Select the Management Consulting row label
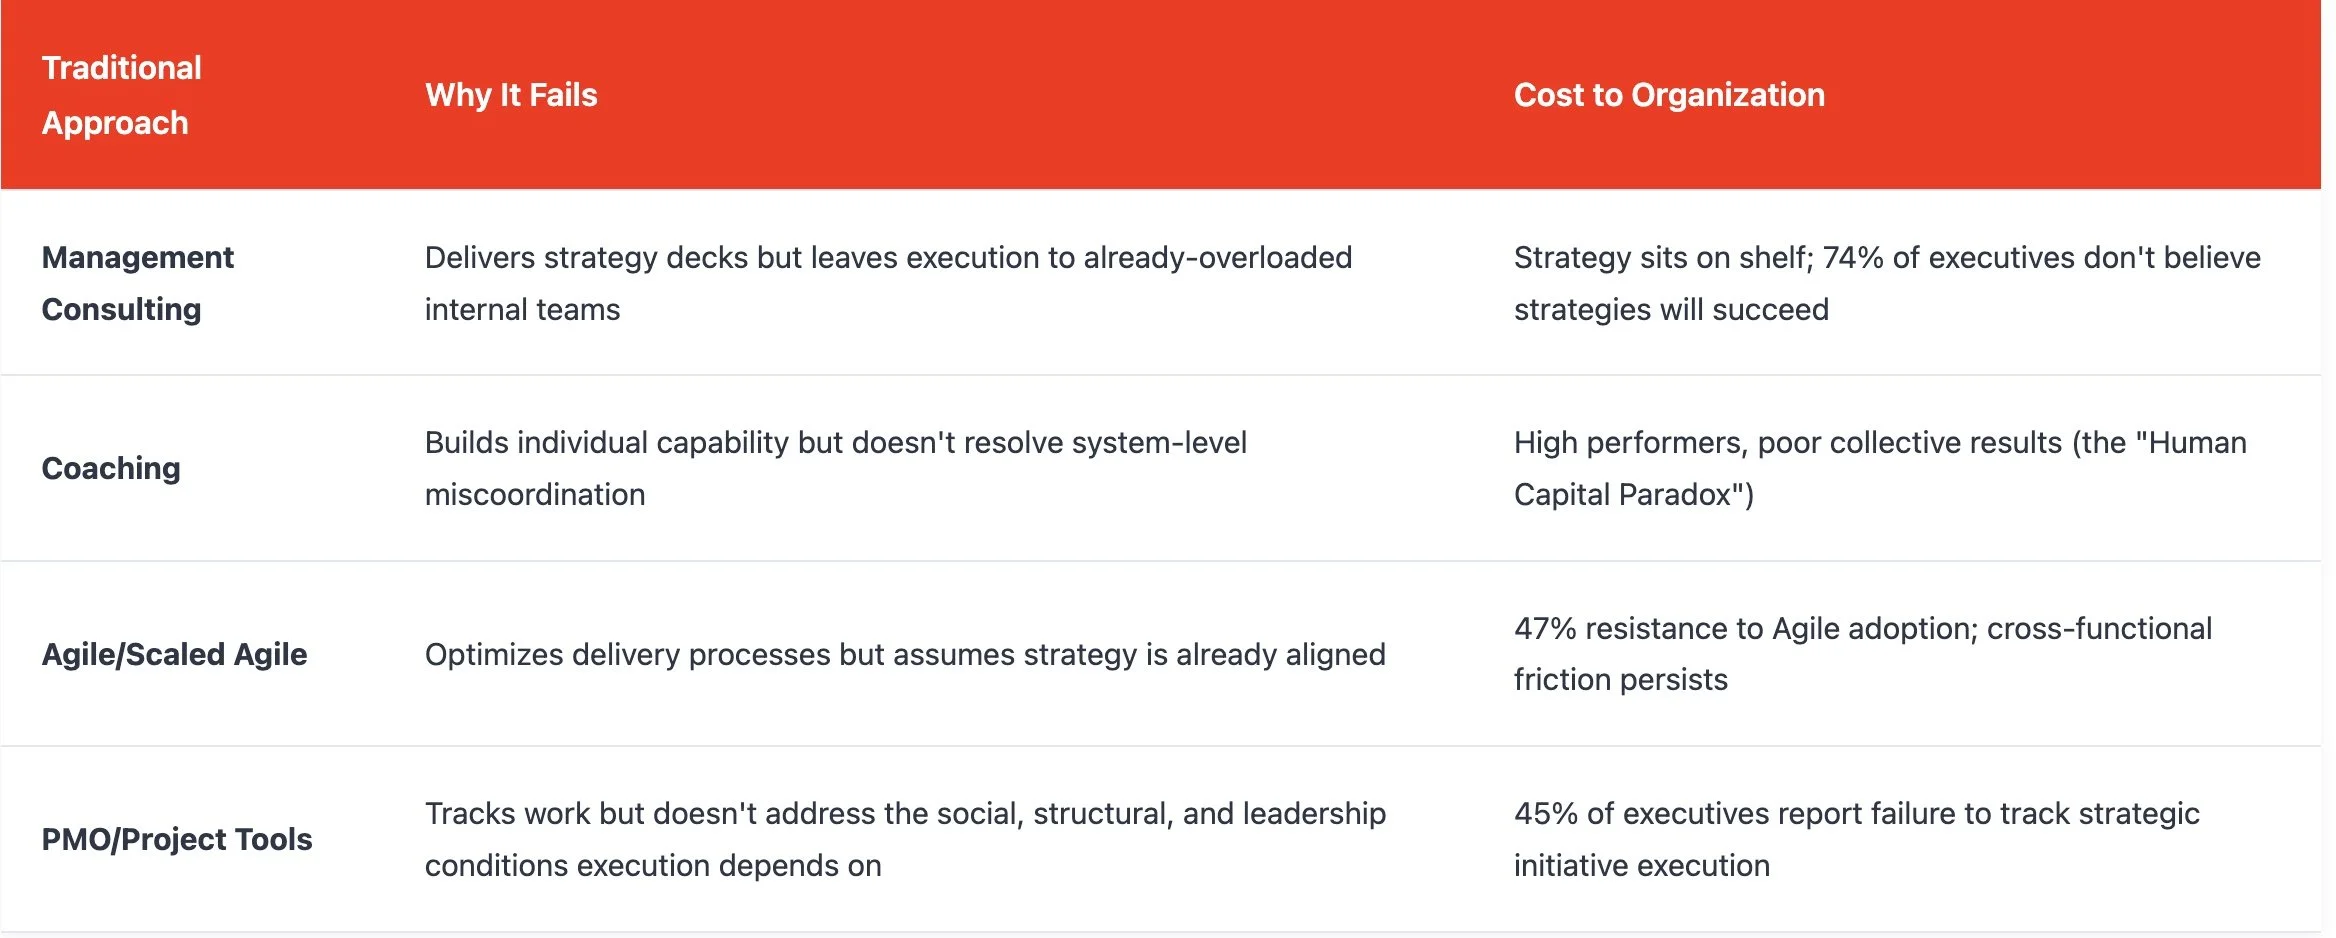 coord(137,283)
